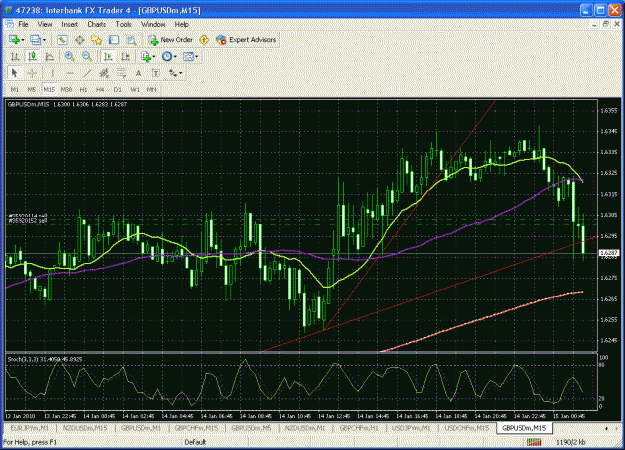The height and width of the screenshot is (450, 625).
Task: Switch to the USDCHFm,M15 chart tab
Action: point(466,428)
